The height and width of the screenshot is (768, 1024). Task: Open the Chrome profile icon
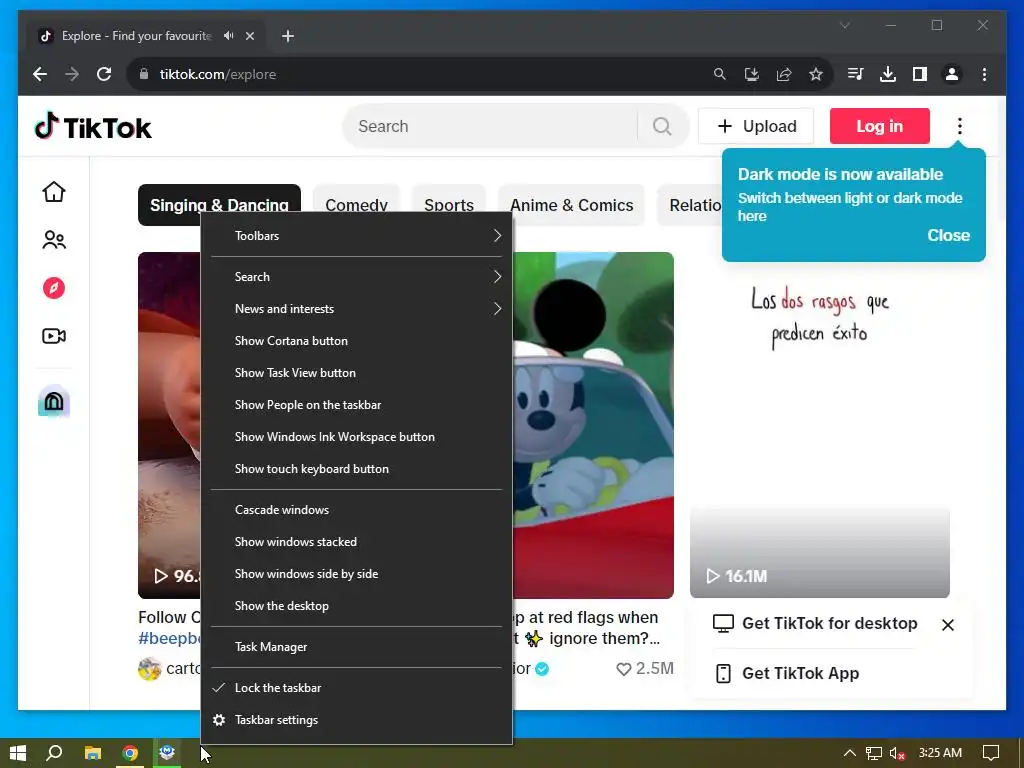(x=952, y=74)
